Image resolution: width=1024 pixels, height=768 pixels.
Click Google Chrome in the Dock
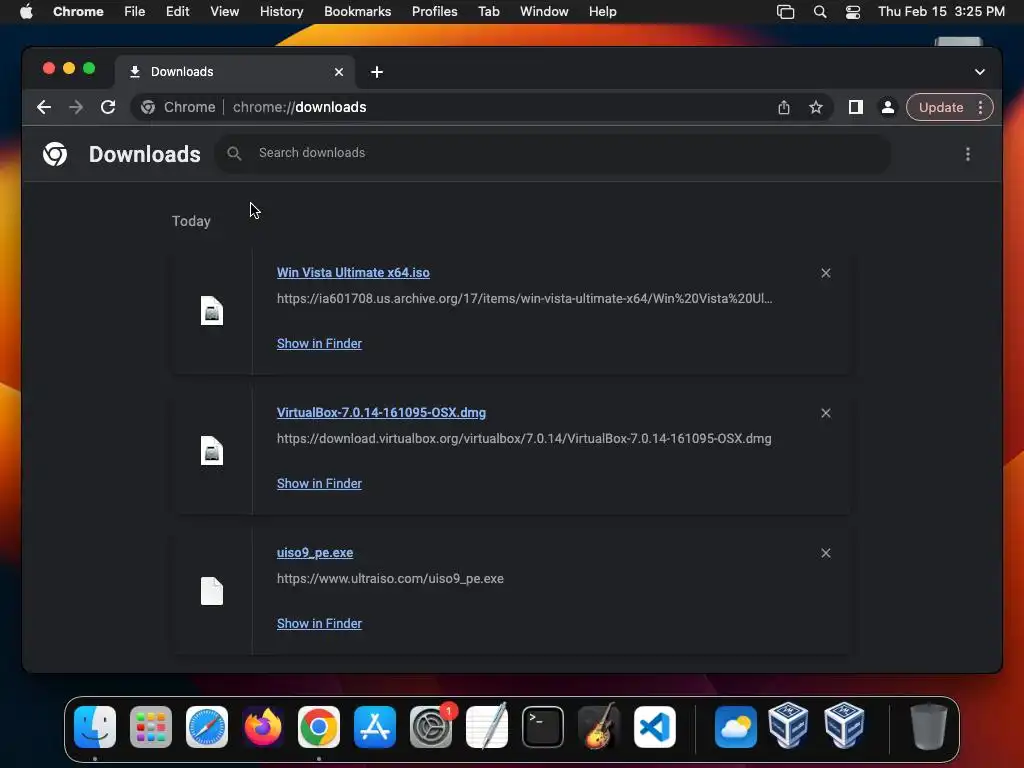pyautogui.click(x=319, y=727)
